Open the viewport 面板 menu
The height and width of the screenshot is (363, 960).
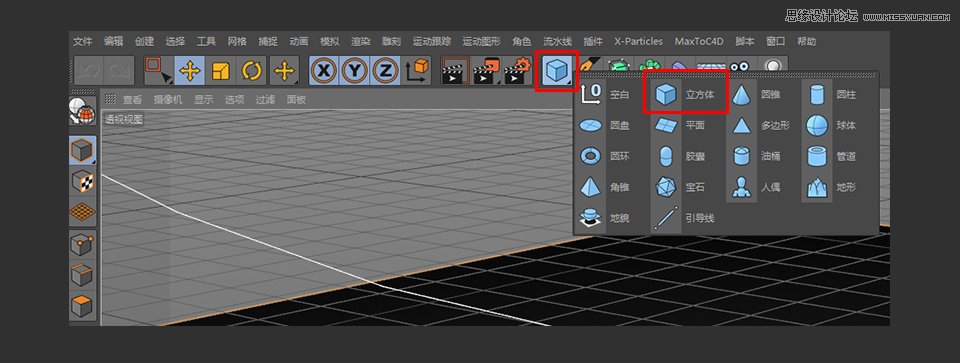tap(296, 100)
